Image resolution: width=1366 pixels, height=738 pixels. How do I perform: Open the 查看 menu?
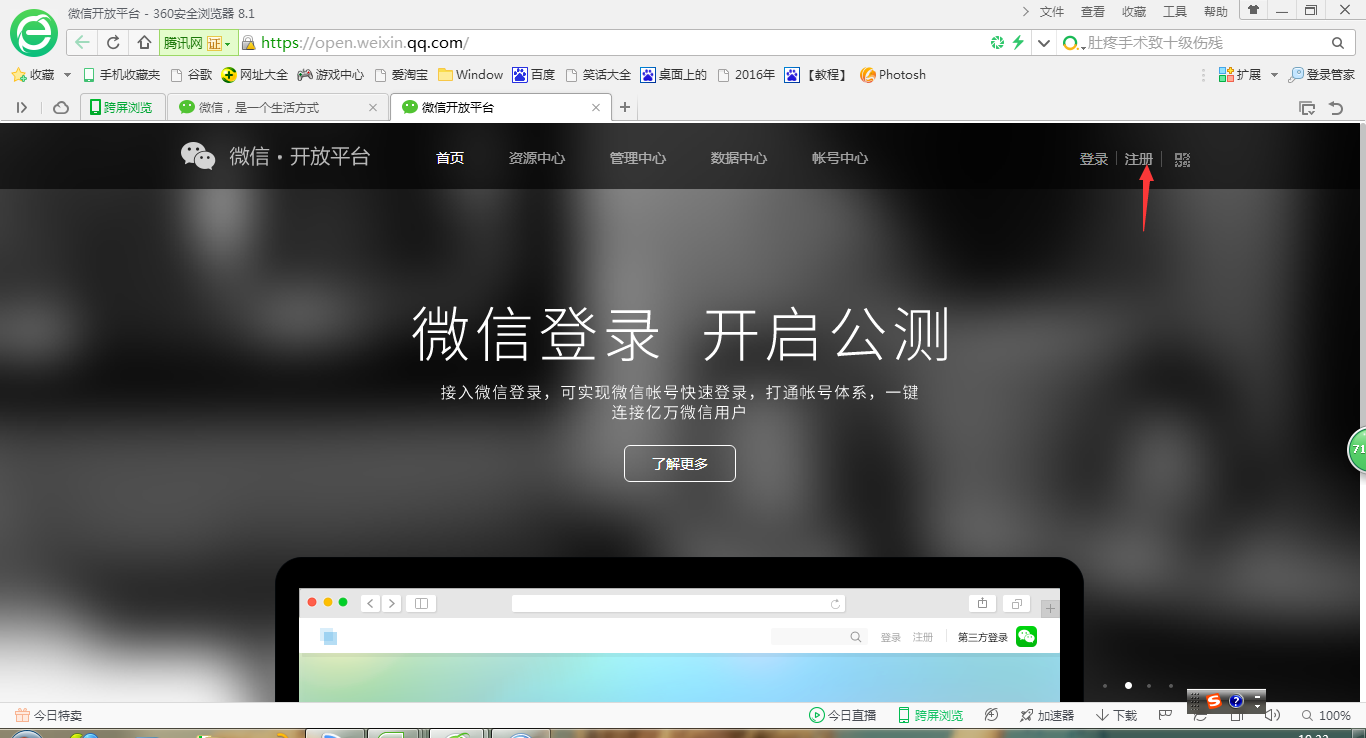[1093, 12]
